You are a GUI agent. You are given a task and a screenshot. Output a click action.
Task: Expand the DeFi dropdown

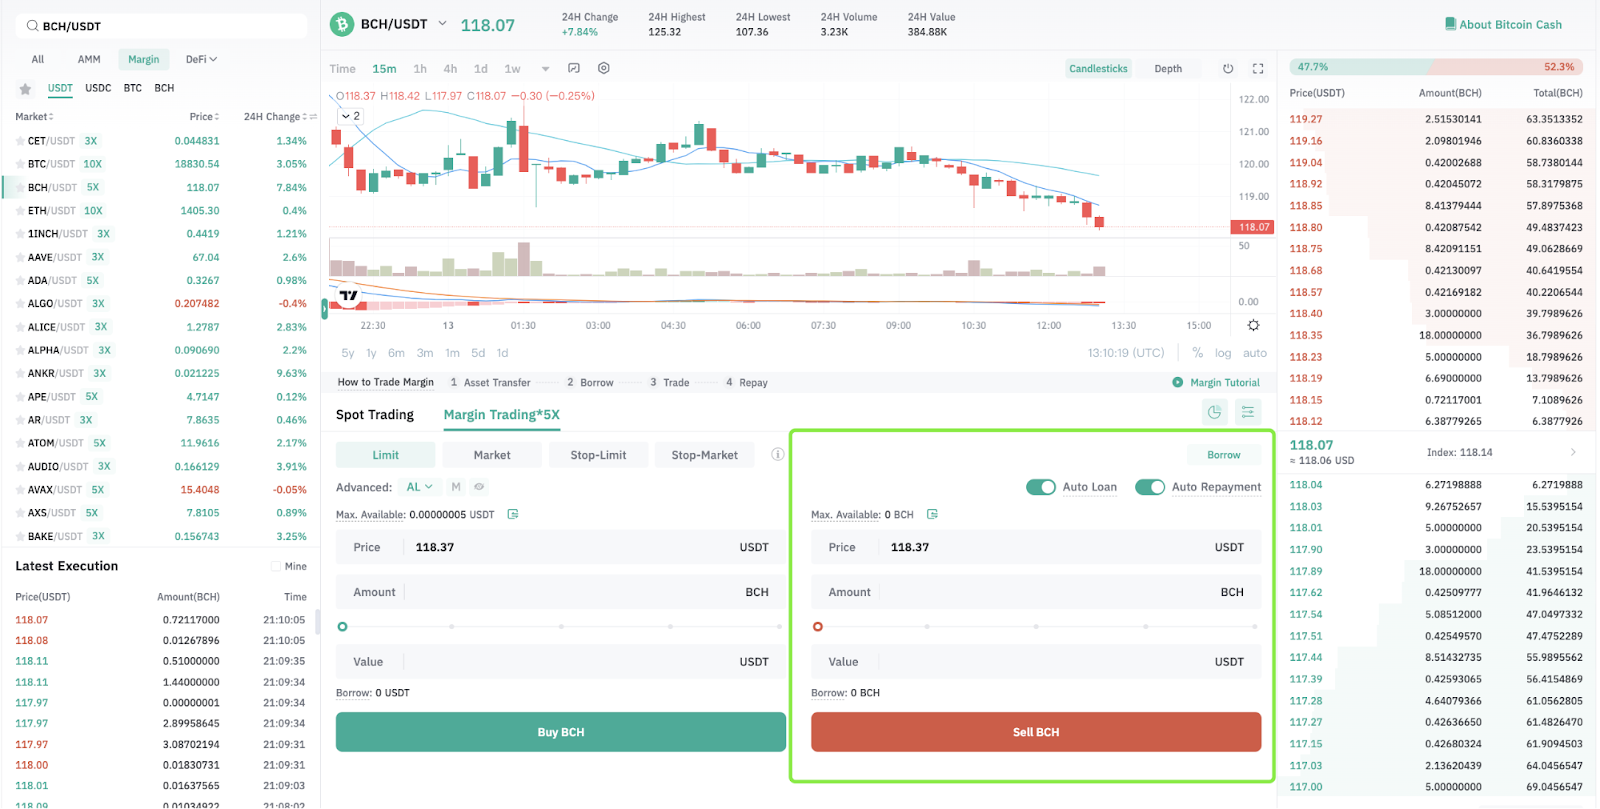coord(201,60)
